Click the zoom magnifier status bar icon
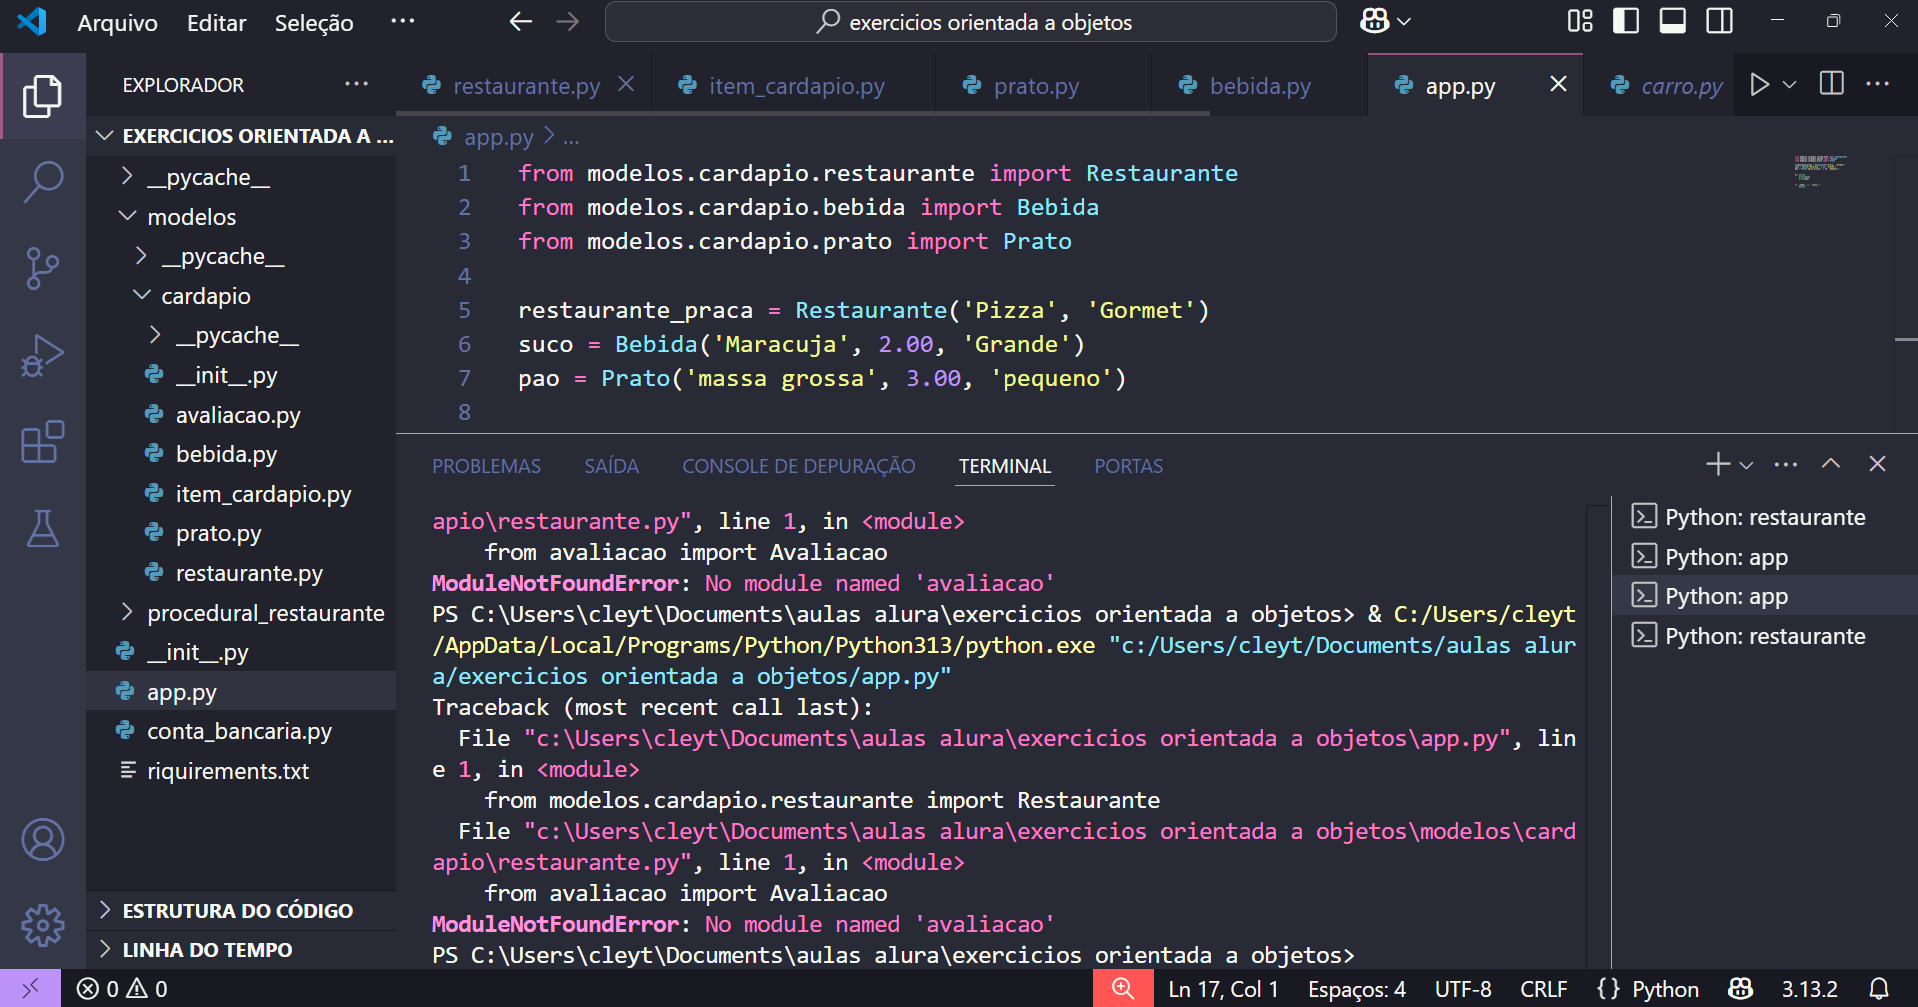This screenshot has height=1007, width=1918. coord(1123,989)
